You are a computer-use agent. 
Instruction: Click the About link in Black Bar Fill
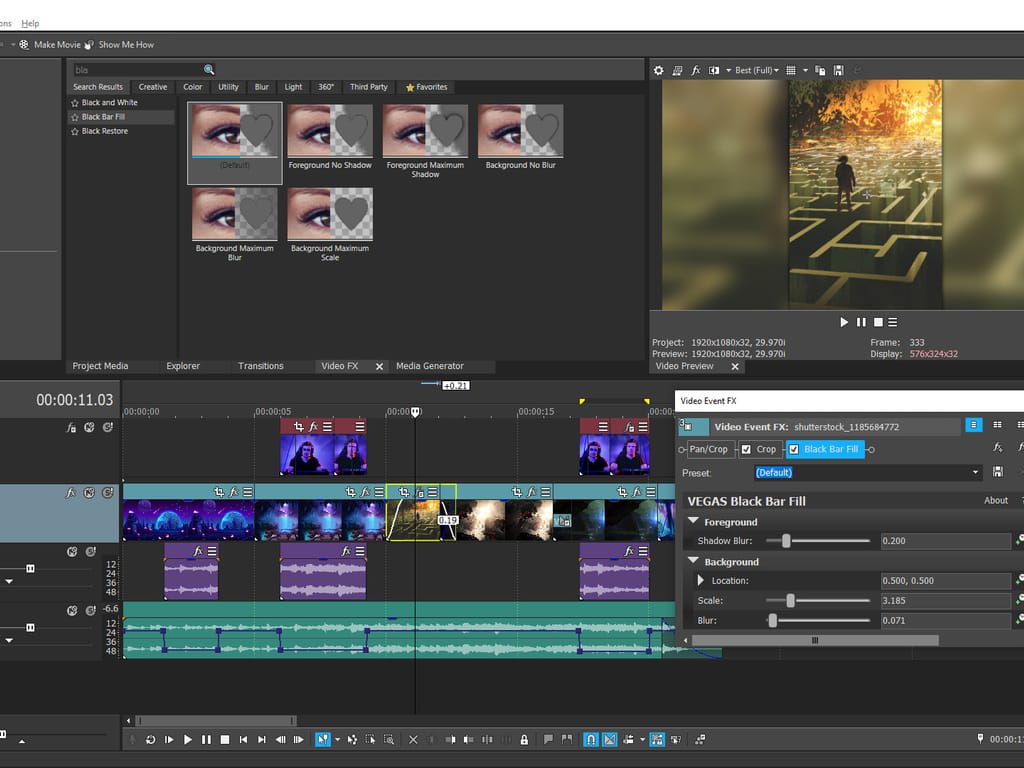point(995,501)
